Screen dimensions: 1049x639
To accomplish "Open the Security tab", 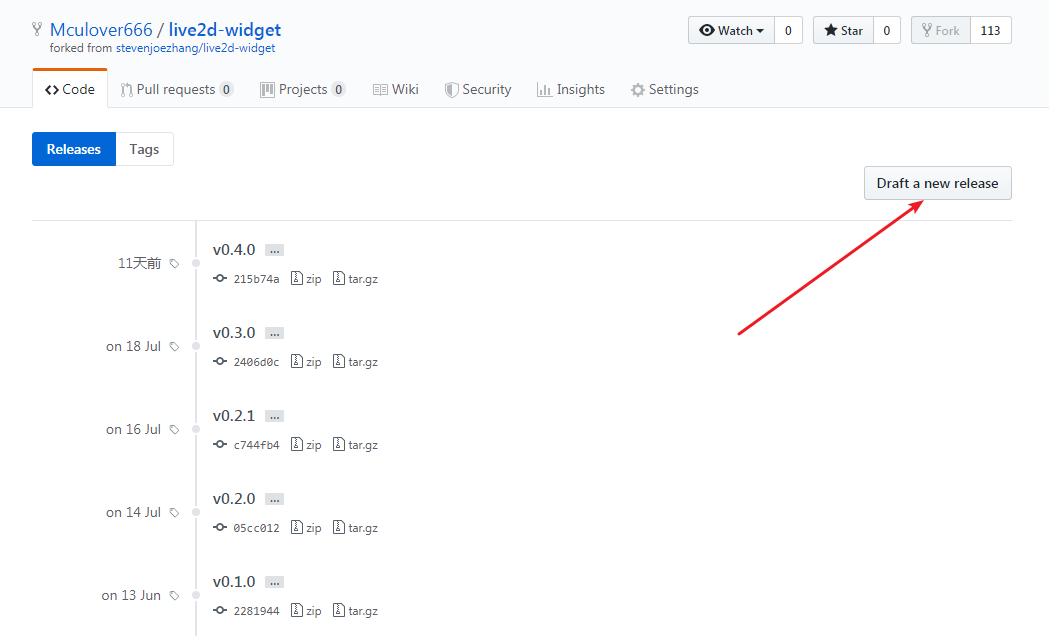I will [x=478, y=90].
